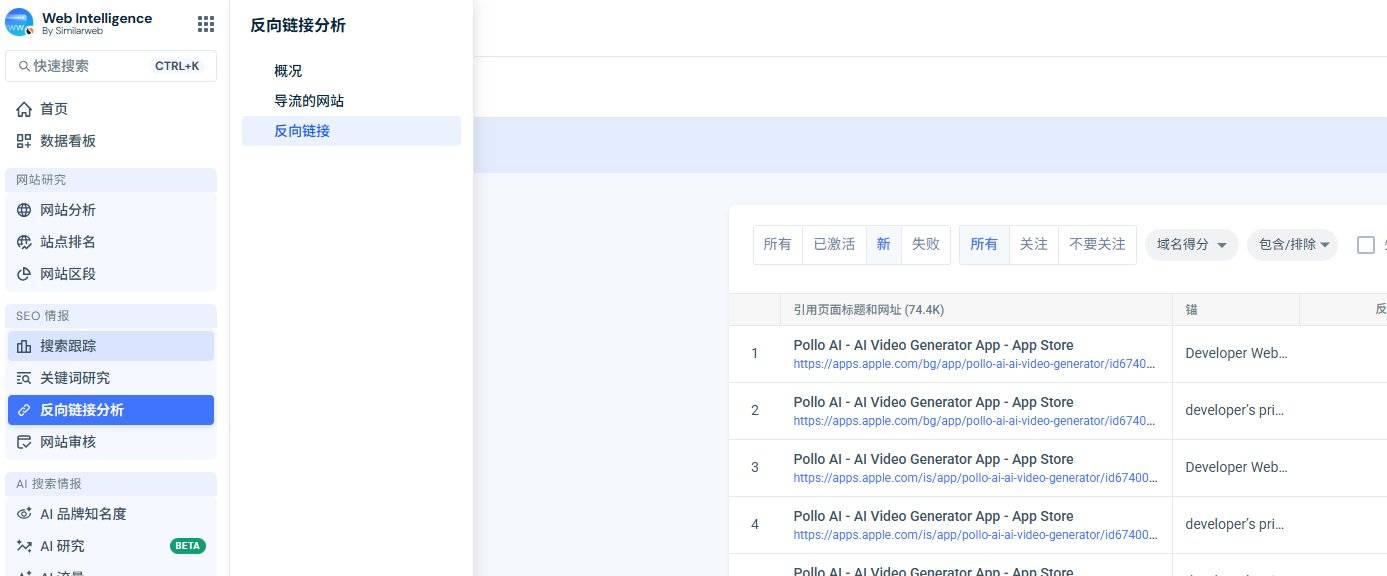Screen dimensions: 1387x576
Task: Select 导流的网站 in the submenu
Action: (351, 101)
